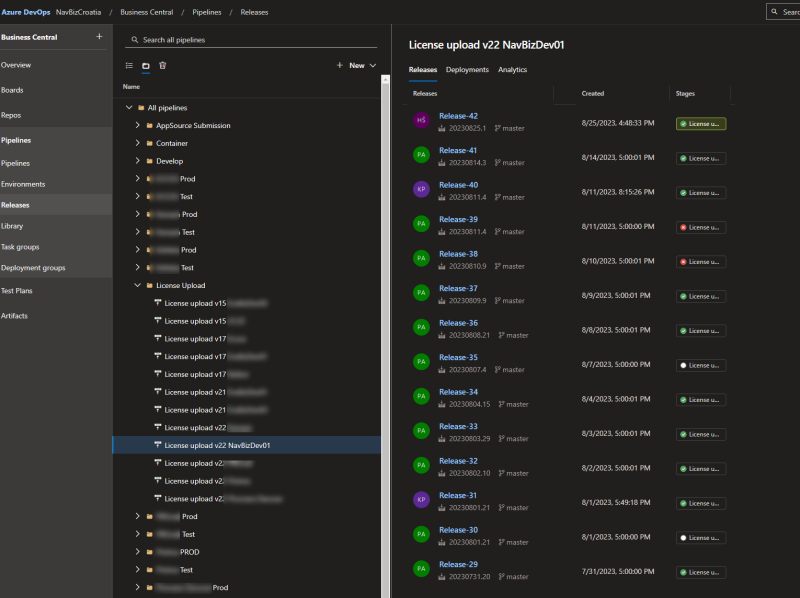800x598 pixels.
Task: Open the failed stage badge for Release-39
Action: coord(701,228)
